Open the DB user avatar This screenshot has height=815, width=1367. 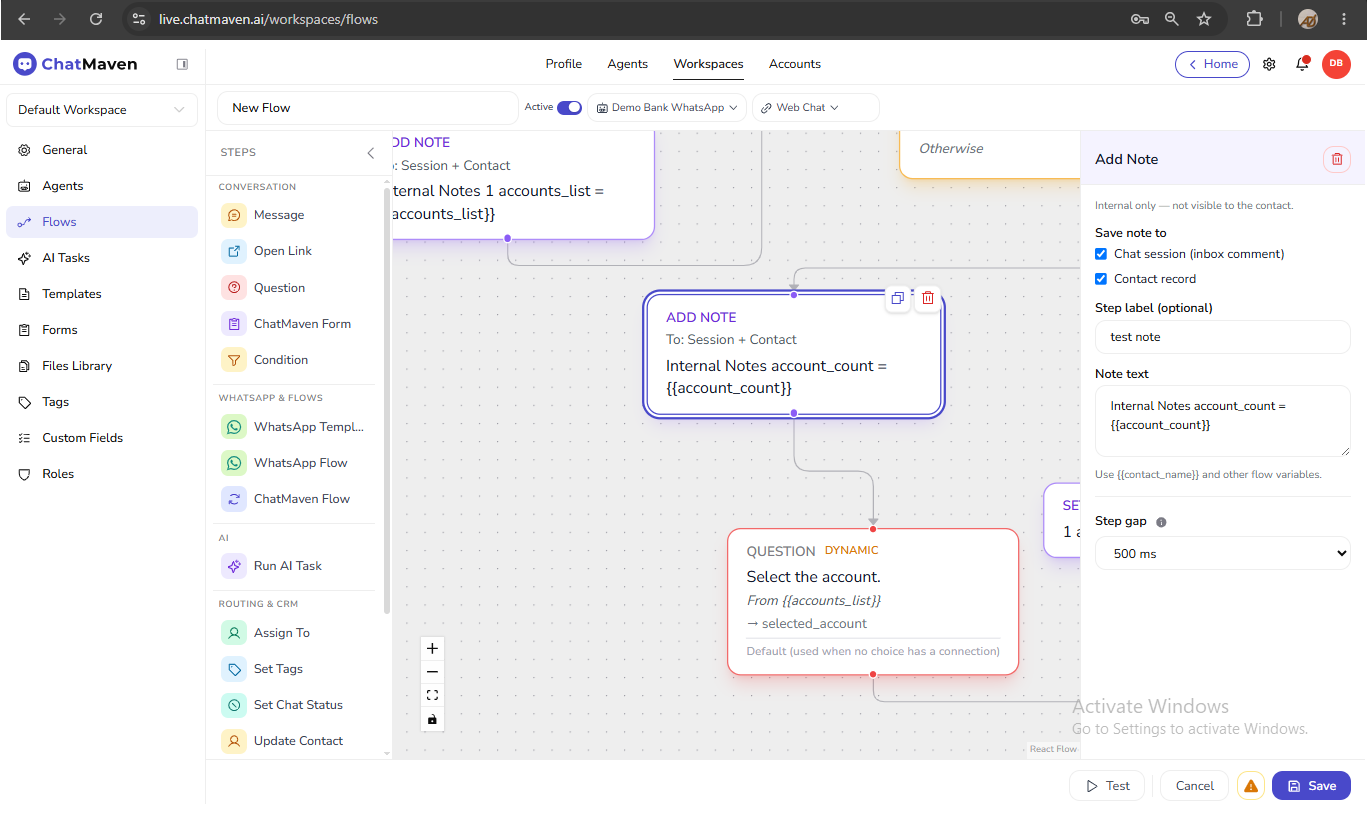1336,64
